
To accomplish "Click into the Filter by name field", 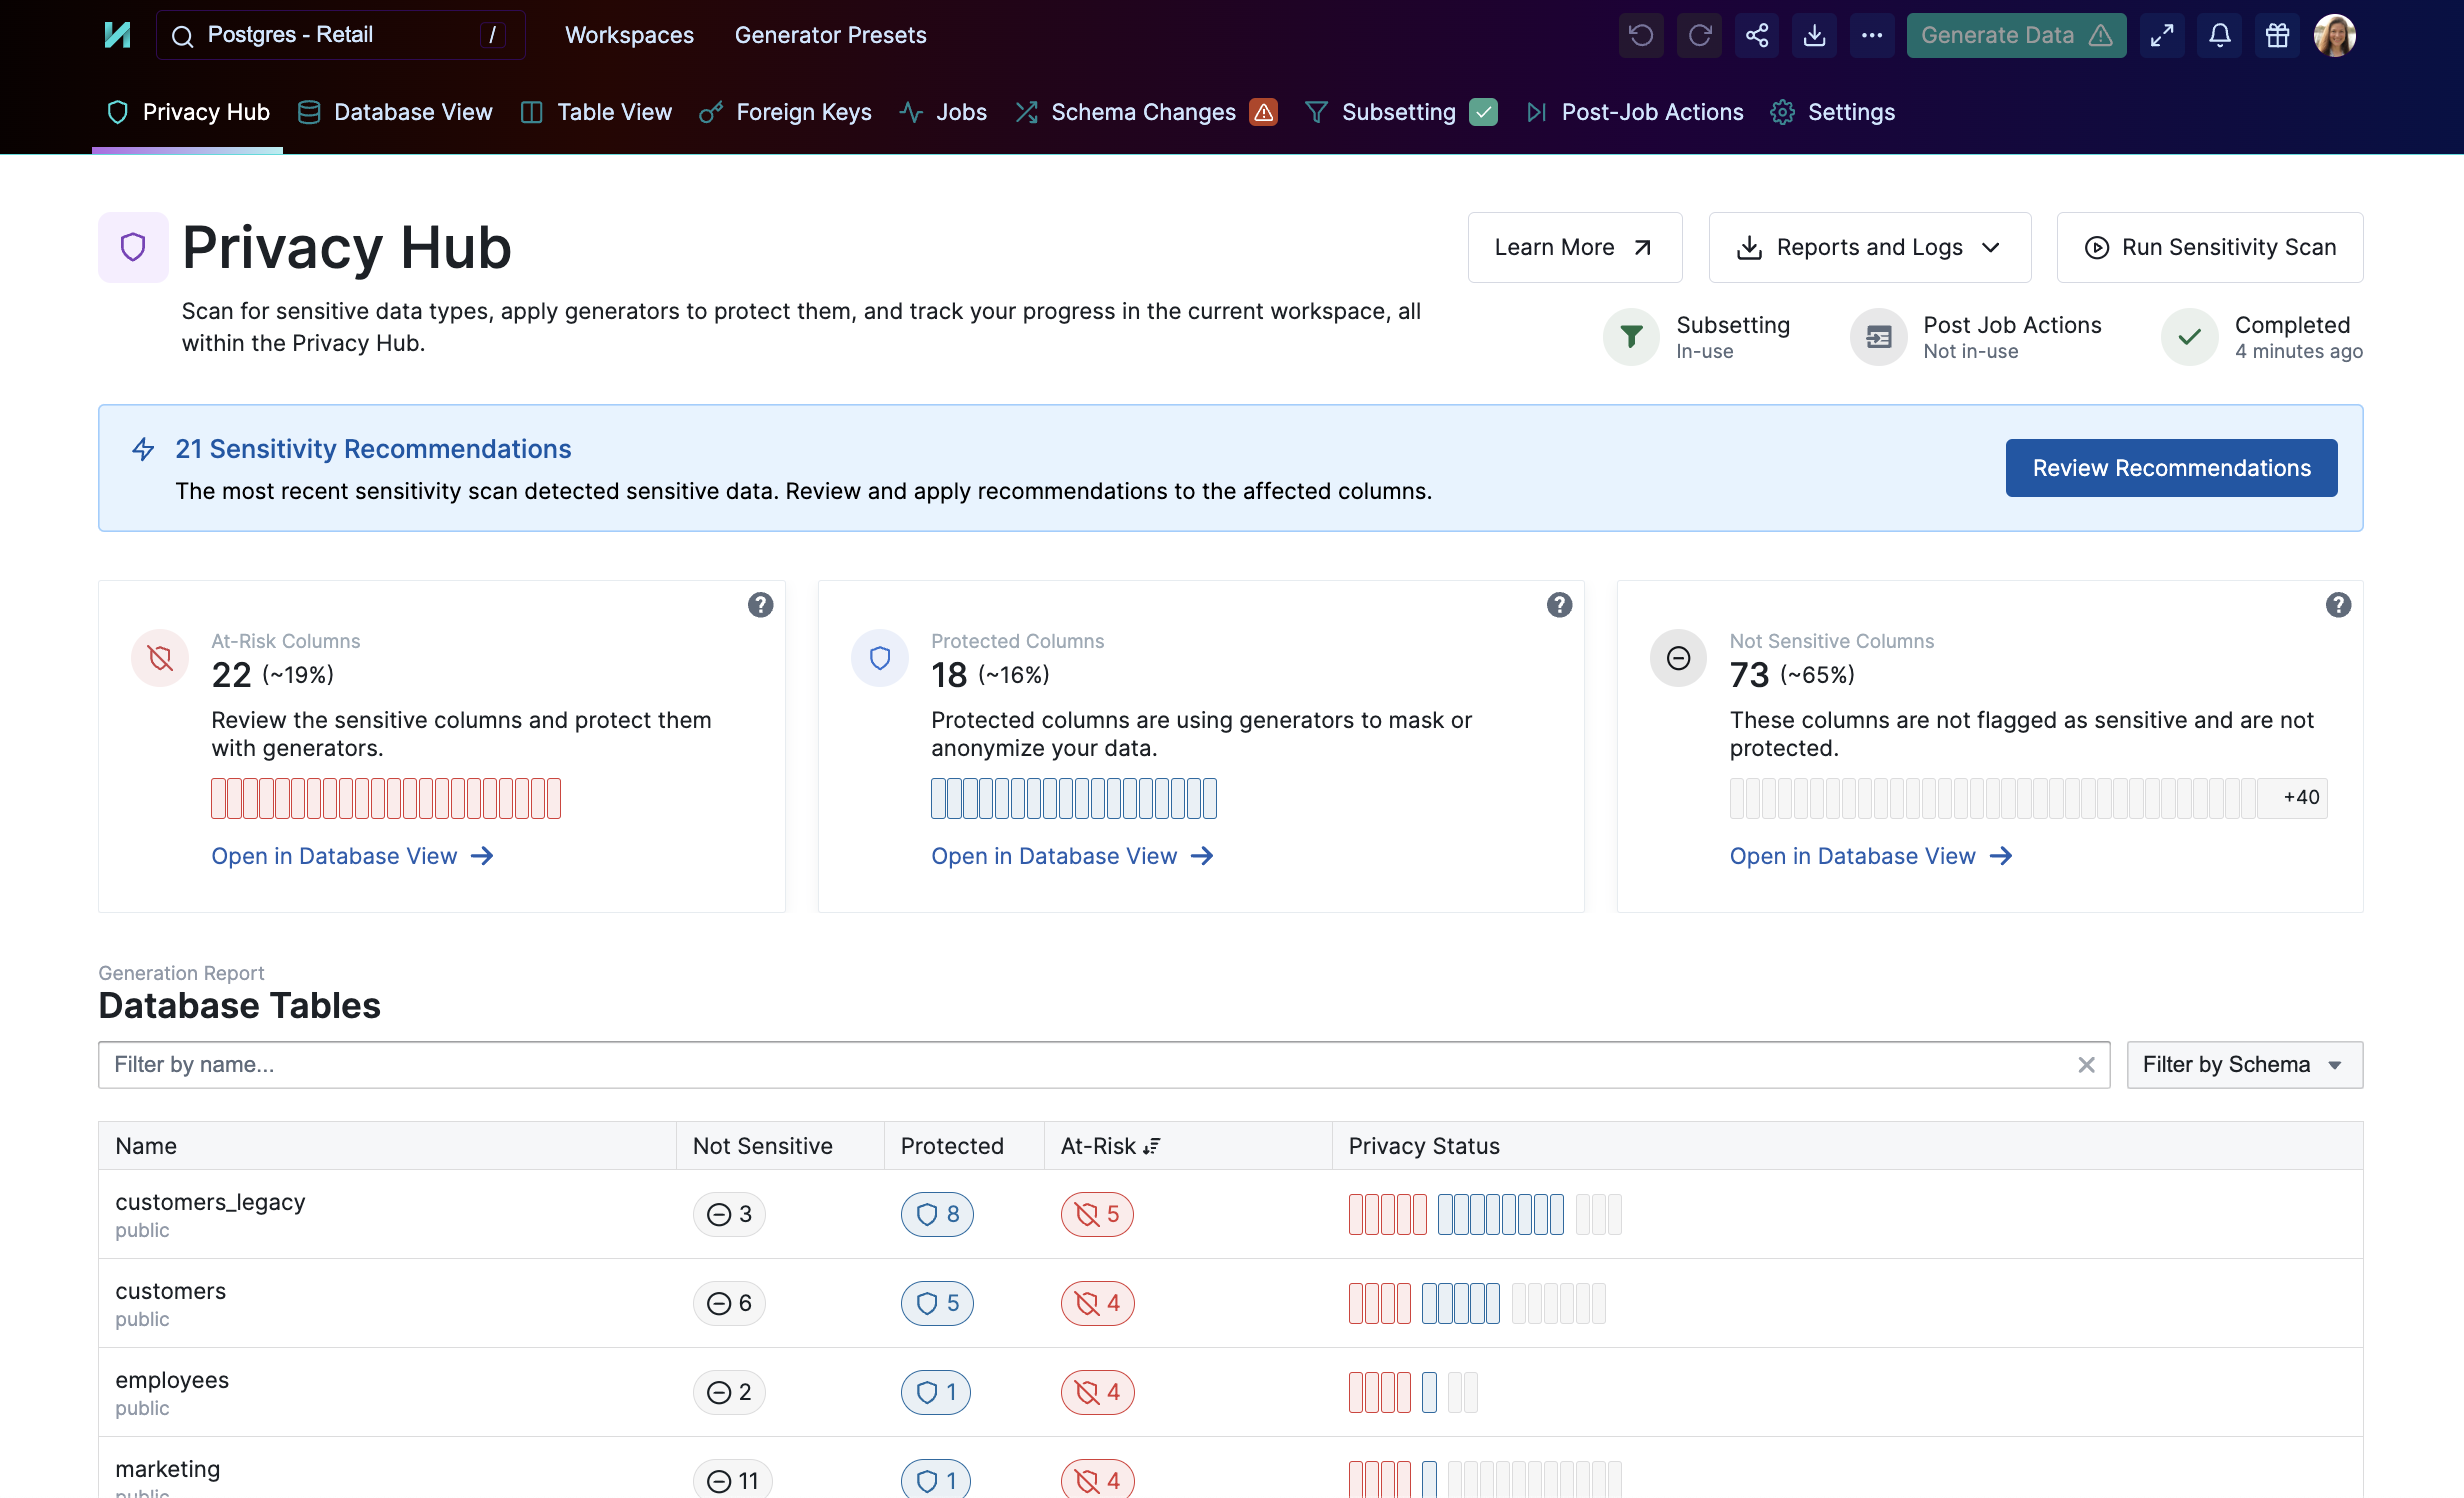I will click(1080, 1065).
